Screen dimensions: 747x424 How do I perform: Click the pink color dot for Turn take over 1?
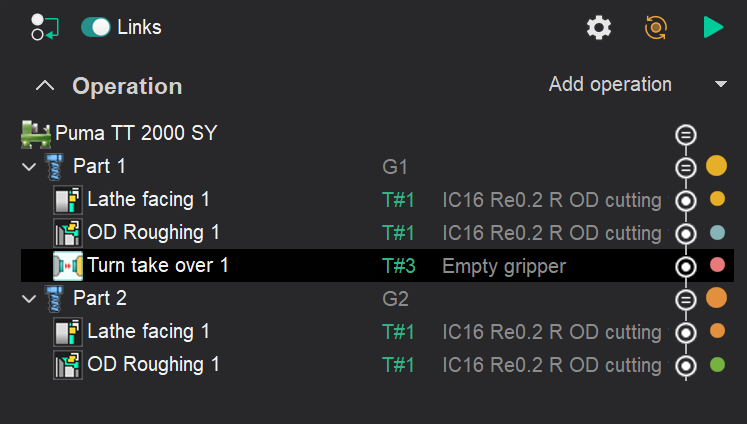(x=716, y=266)
